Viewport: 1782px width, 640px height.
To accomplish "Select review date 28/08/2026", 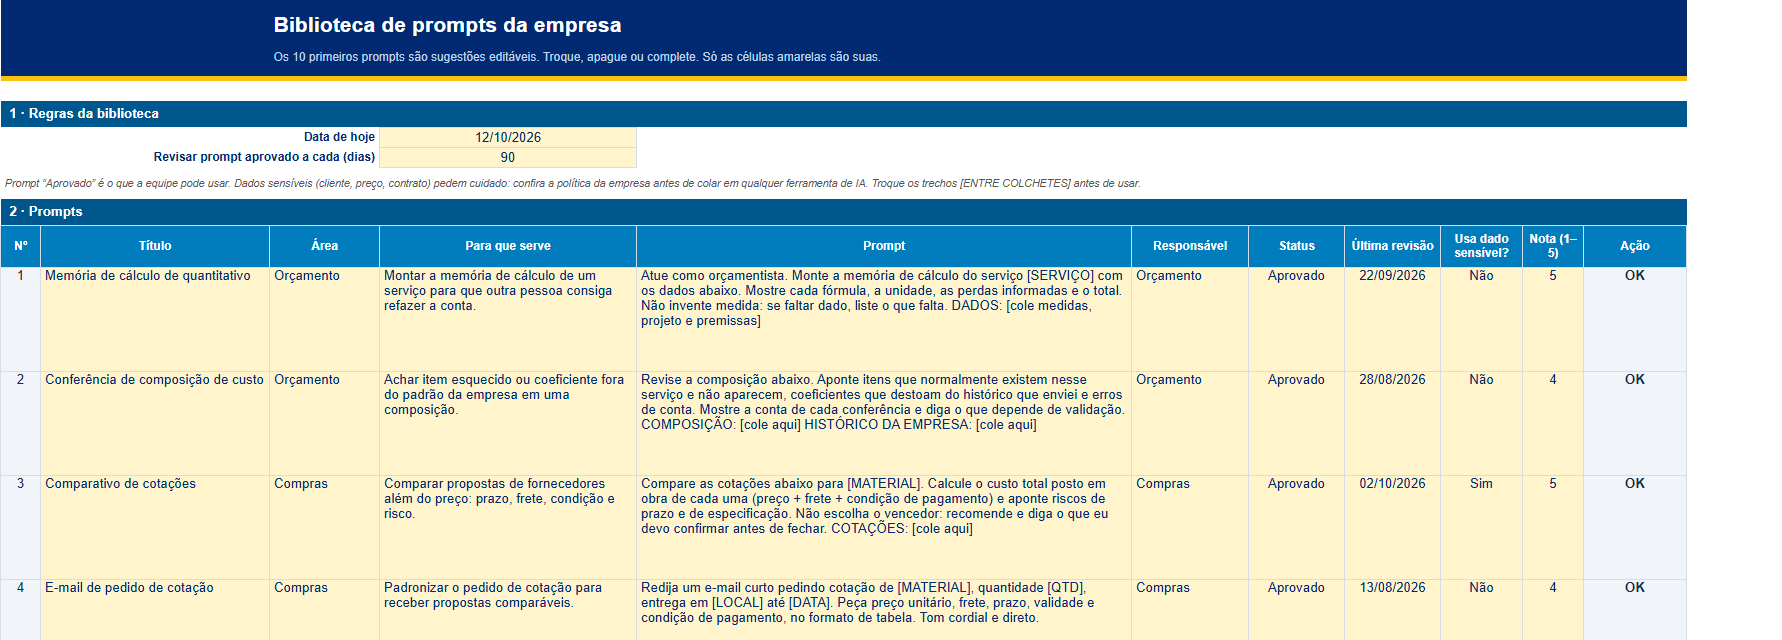I will click(x=1392, y=423).
